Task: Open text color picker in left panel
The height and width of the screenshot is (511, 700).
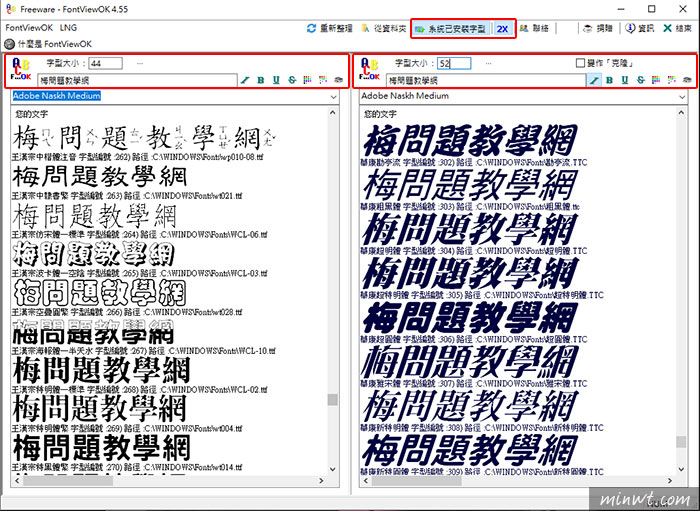Action: pyautogui.click(x=307, y=80)
